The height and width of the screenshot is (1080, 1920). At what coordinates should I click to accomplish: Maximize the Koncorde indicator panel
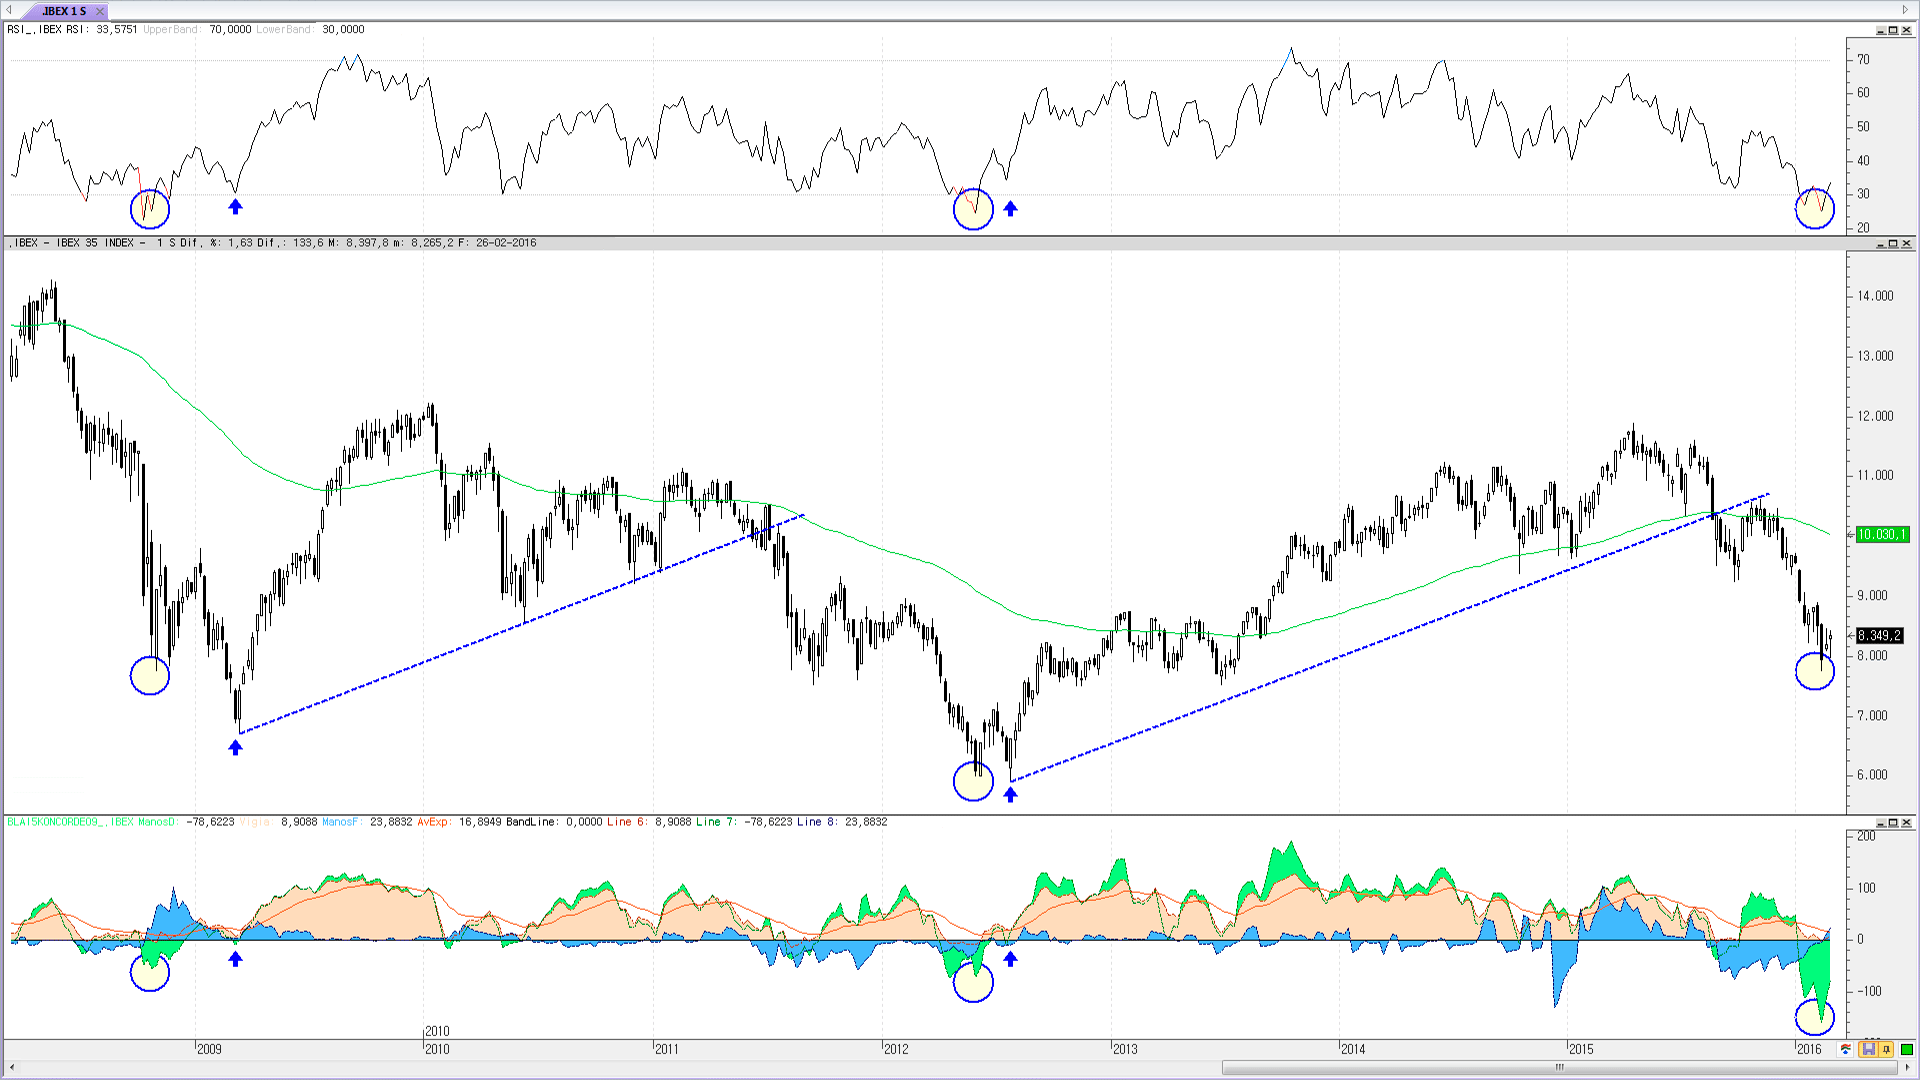tap(1892, 822)
